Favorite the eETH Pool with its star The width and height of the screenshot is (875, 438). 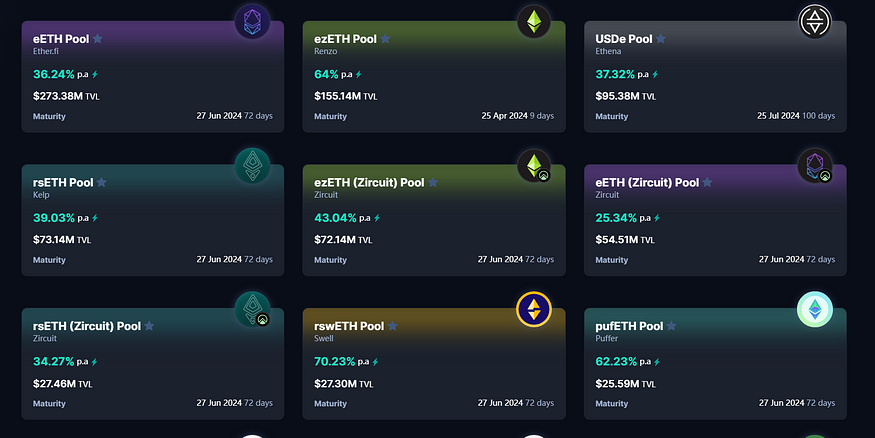[98, 39]
